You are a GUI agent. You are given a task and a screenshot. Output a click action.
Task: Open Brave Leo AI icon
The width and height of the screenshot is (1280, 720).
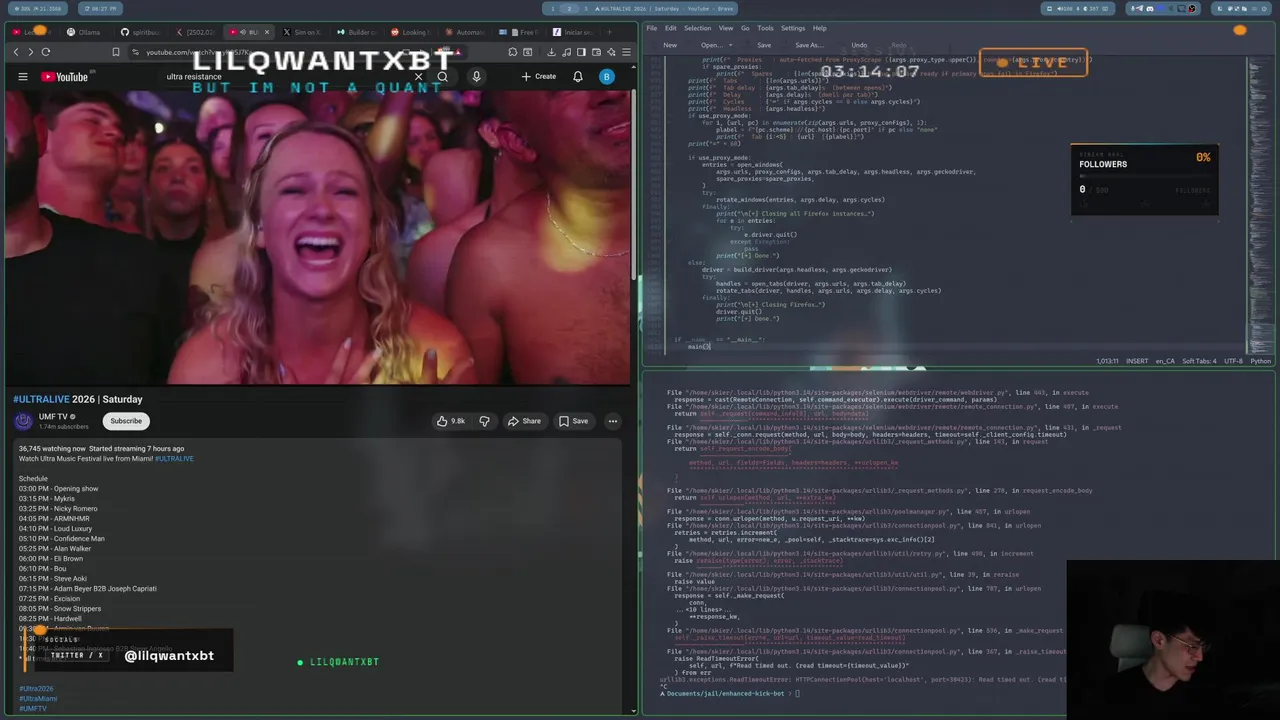coord(611,52)
